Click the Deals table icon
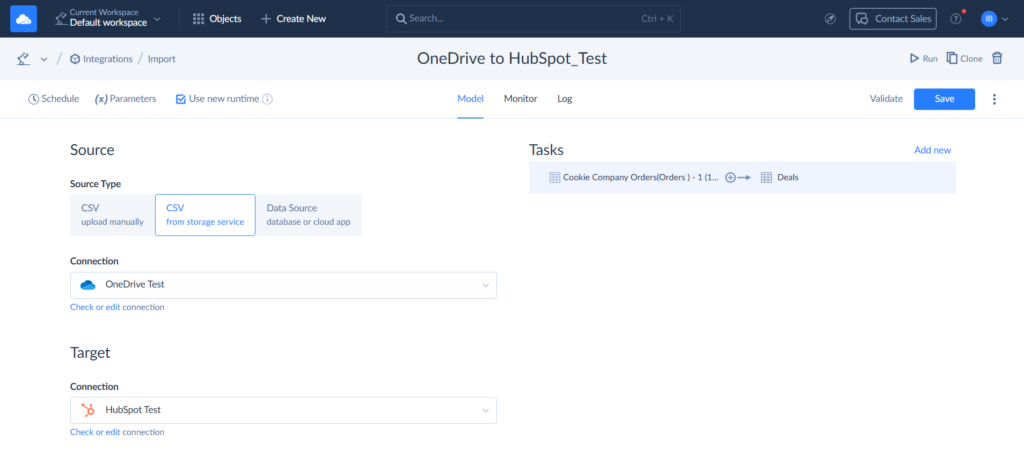Viewport: 1024px width, 450px height. [x=767, y=177]
